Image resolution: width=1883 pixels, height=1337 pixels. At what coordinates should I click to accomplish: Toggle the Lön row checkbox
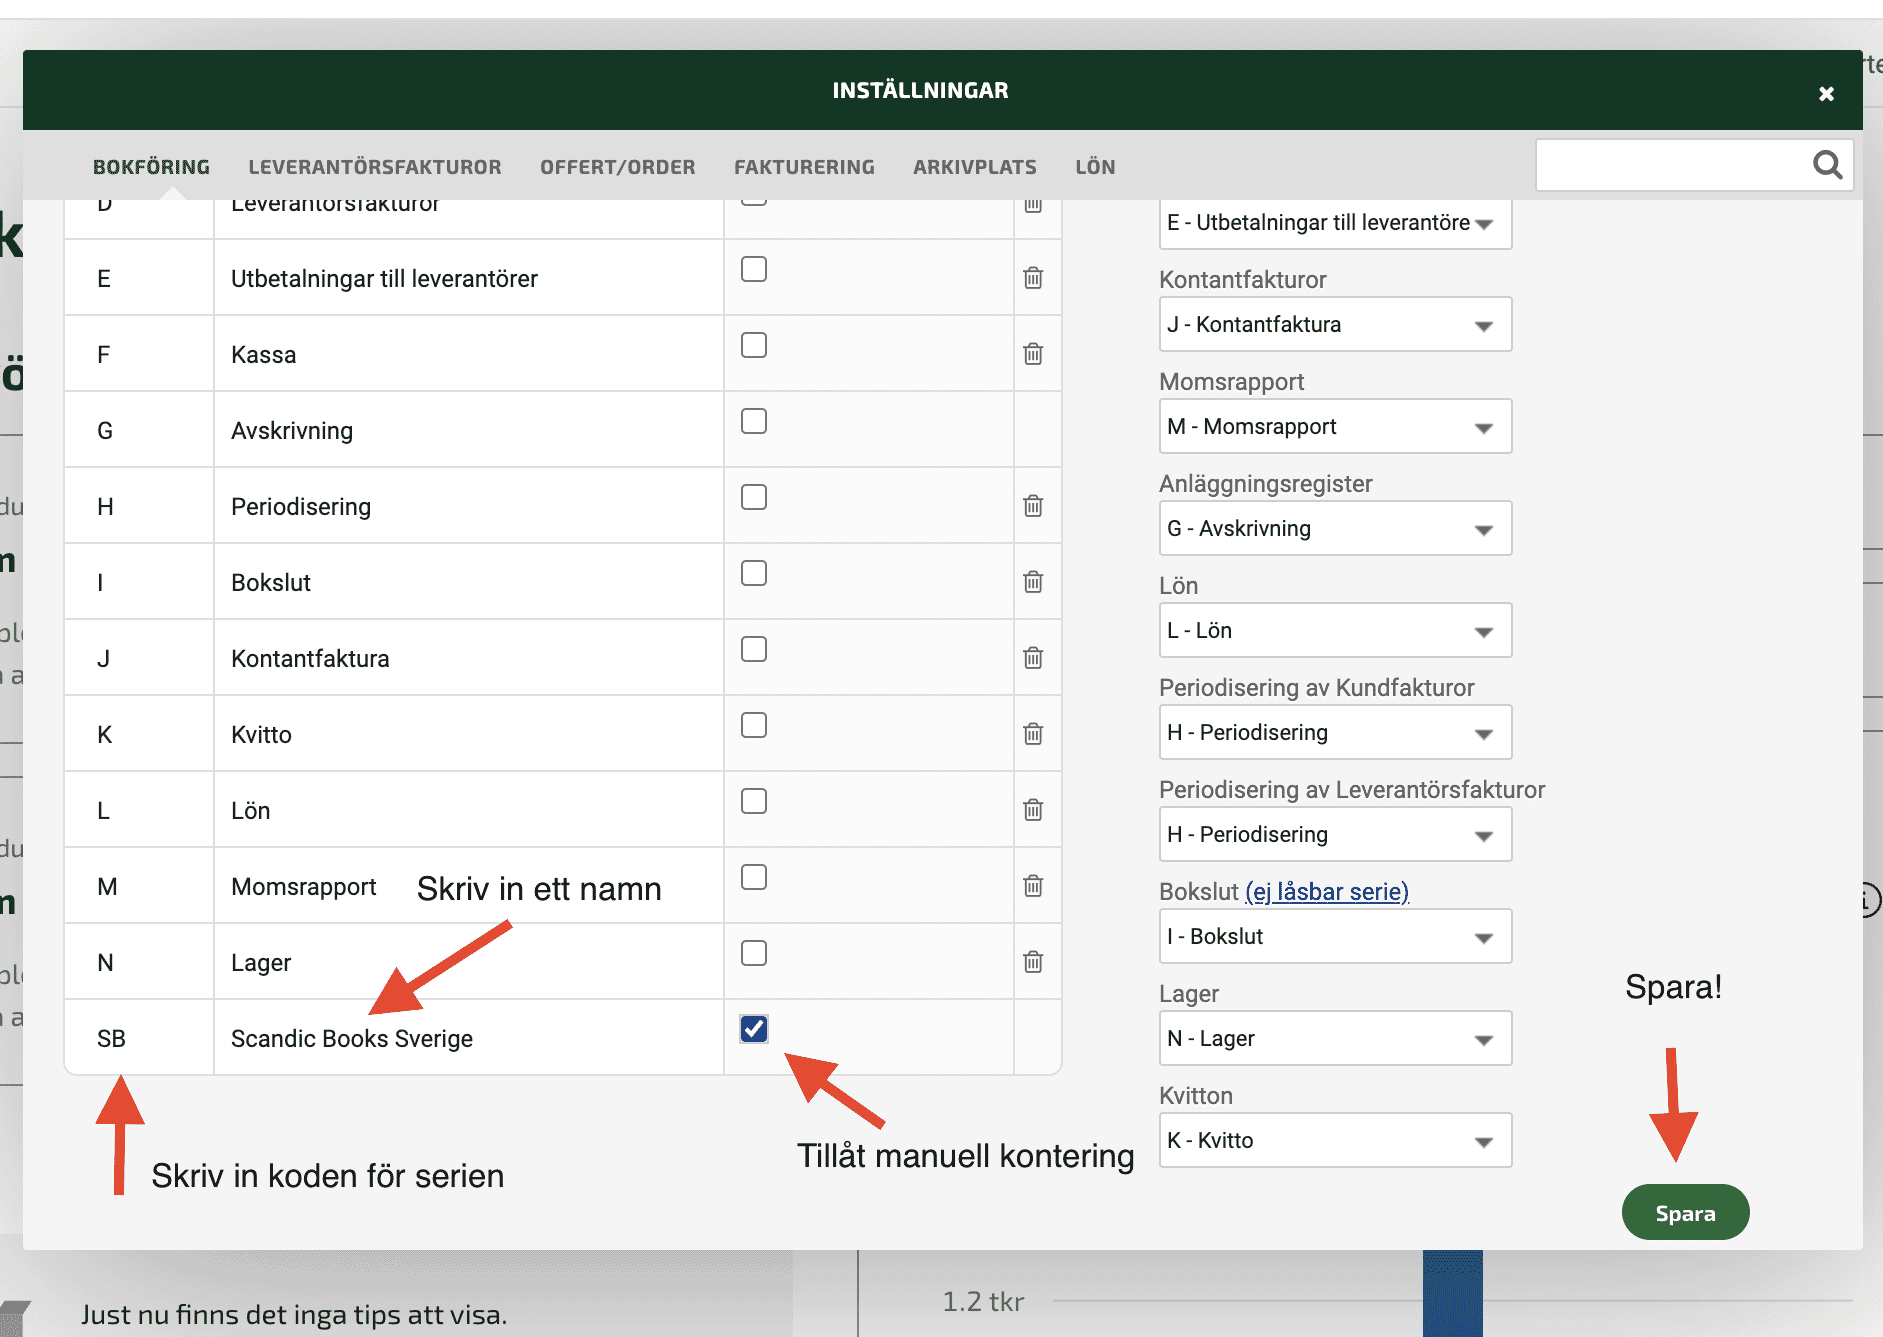click(x=754, y=801)
